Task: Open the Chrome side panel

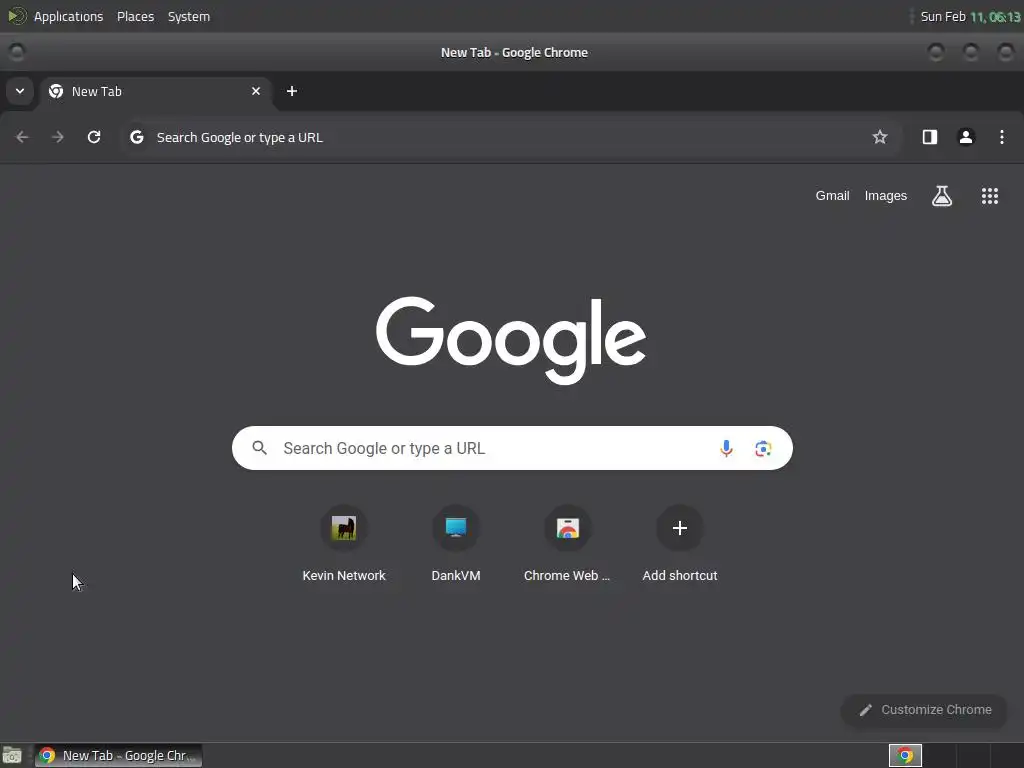Action: pyautogui.click(x=930, y=137)
